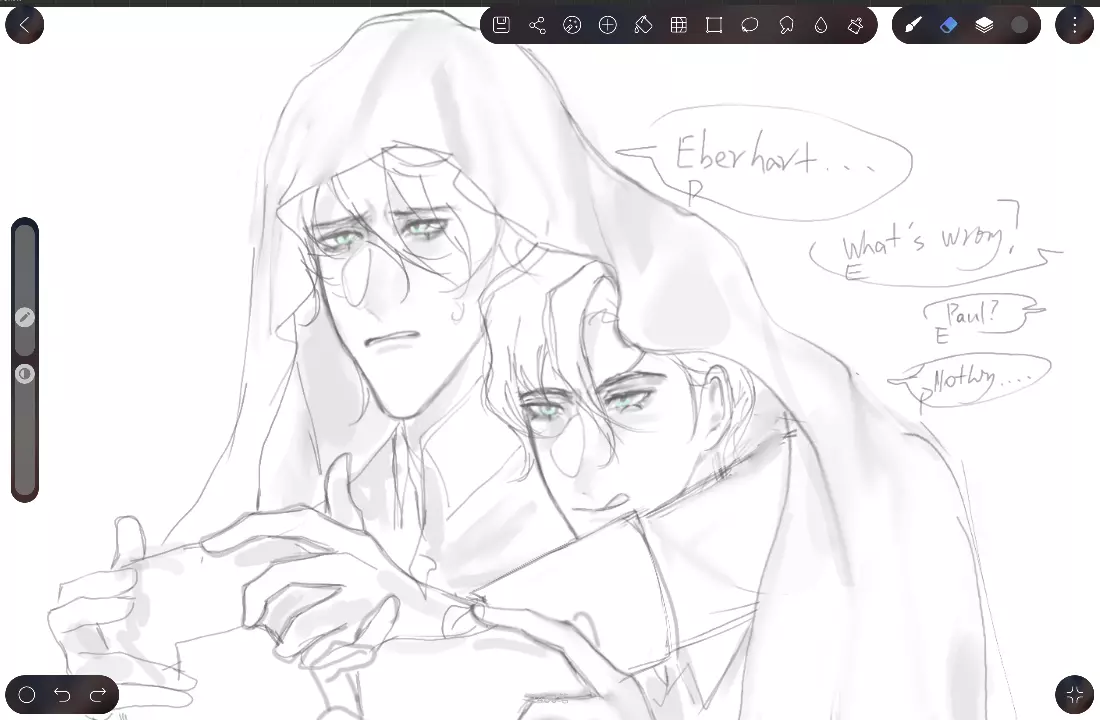Undo the last stroke
The width and height of the screenshot is (1100, 720).
62,695
